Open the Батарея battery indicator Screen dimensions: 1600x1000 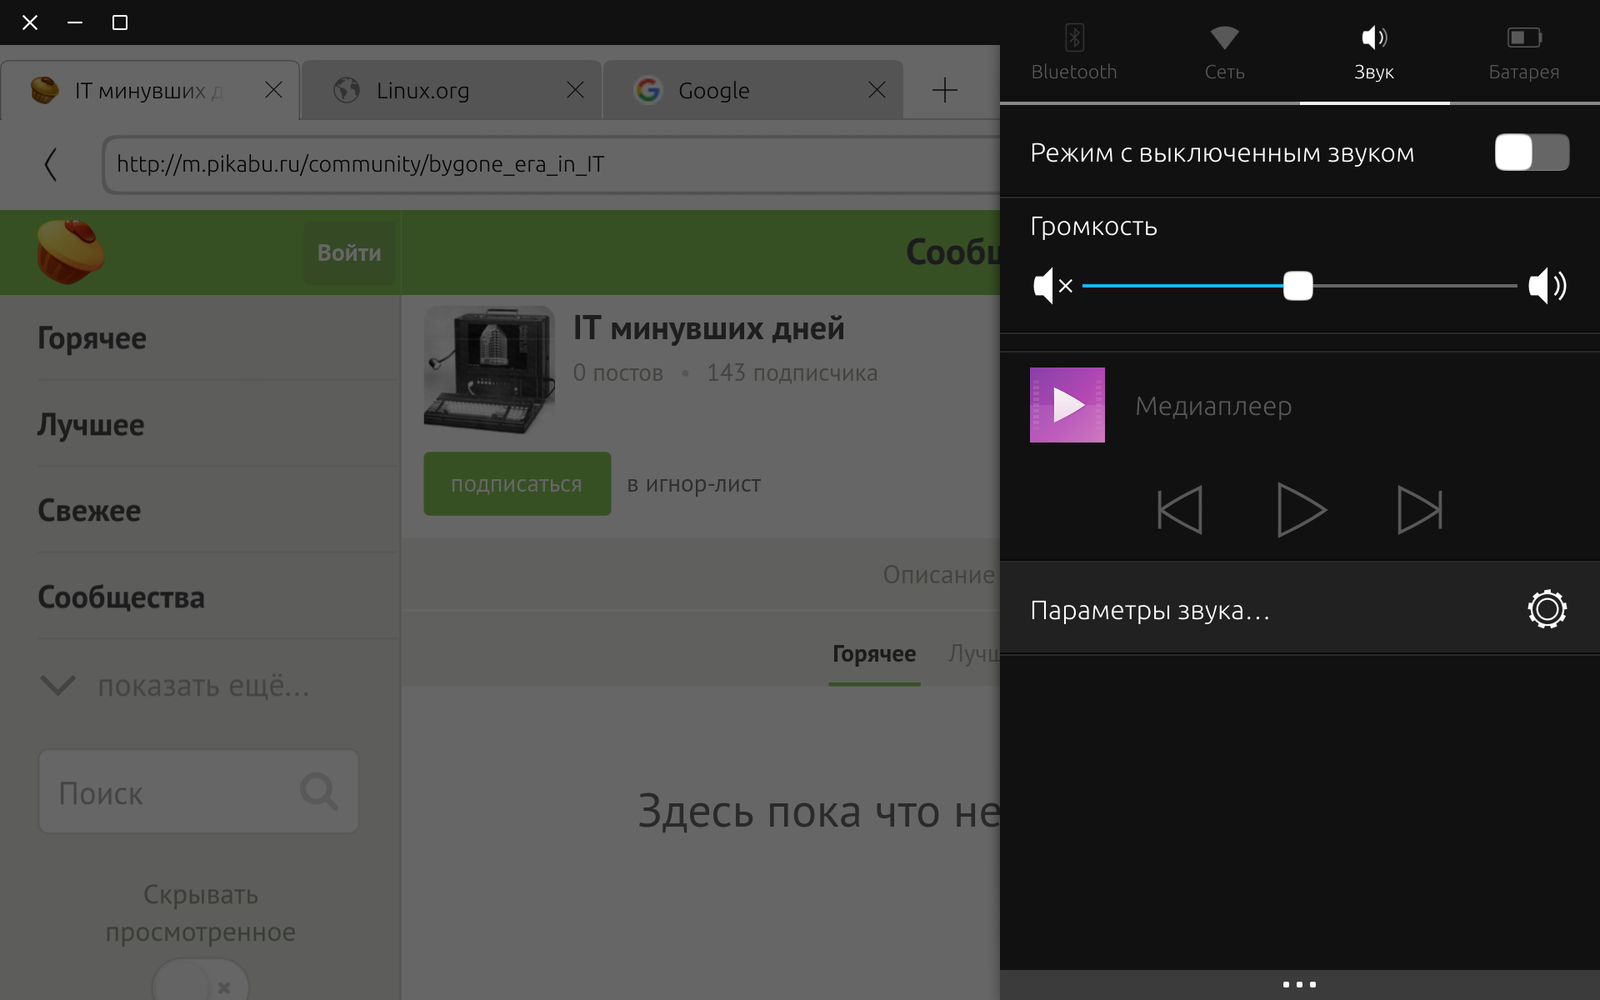click(x=1523, y=52)
